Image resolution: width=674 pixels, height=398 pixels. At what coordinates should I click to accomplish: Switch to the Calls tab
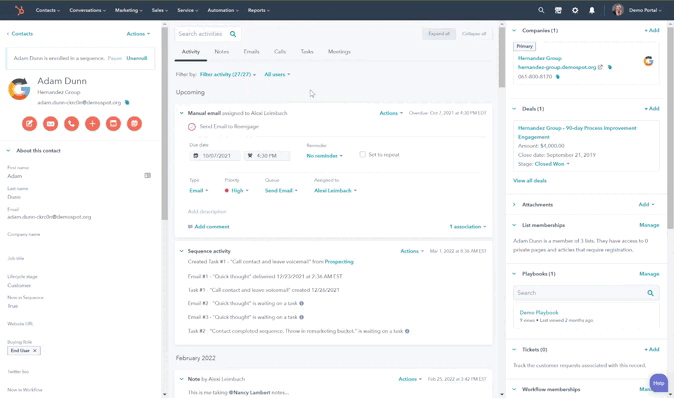pyautogui.click(x=280, y=52)
